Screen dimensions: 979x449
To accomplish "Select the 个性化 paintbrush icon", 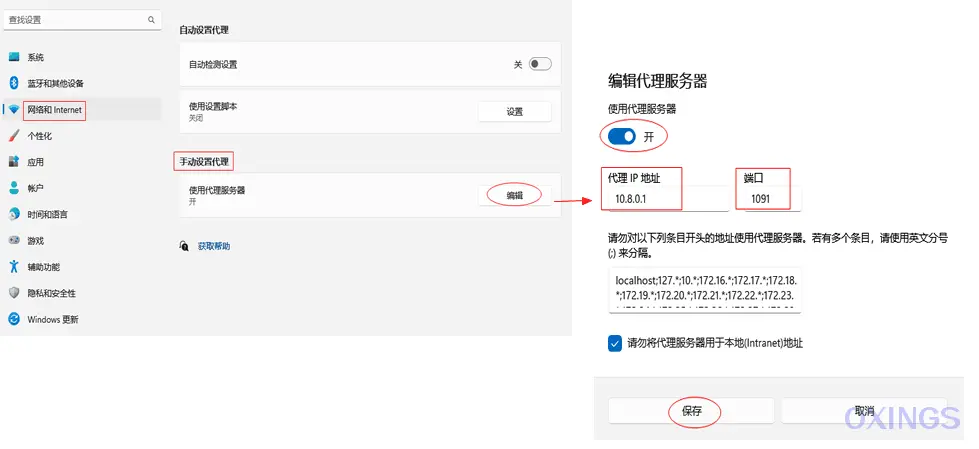I will pyautogui.click(x=14, y=136).
